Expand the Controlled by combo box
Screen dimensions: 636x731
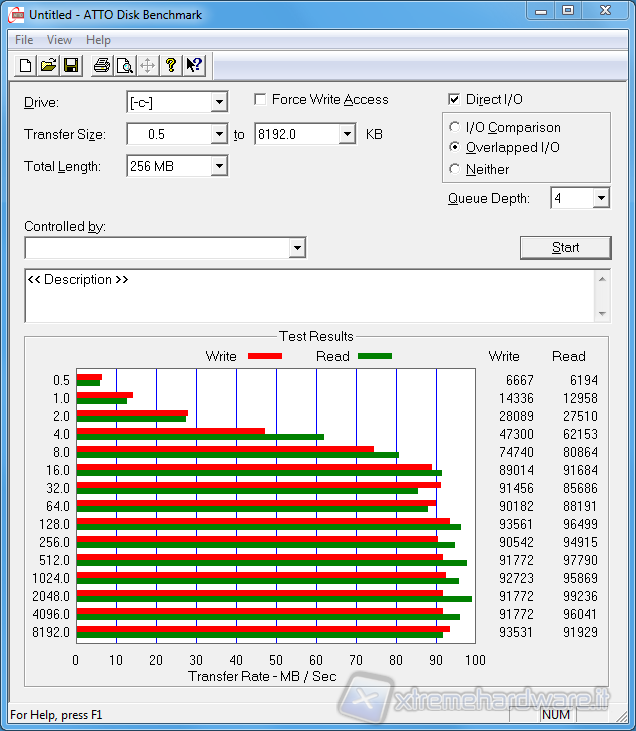click(296, 248)
